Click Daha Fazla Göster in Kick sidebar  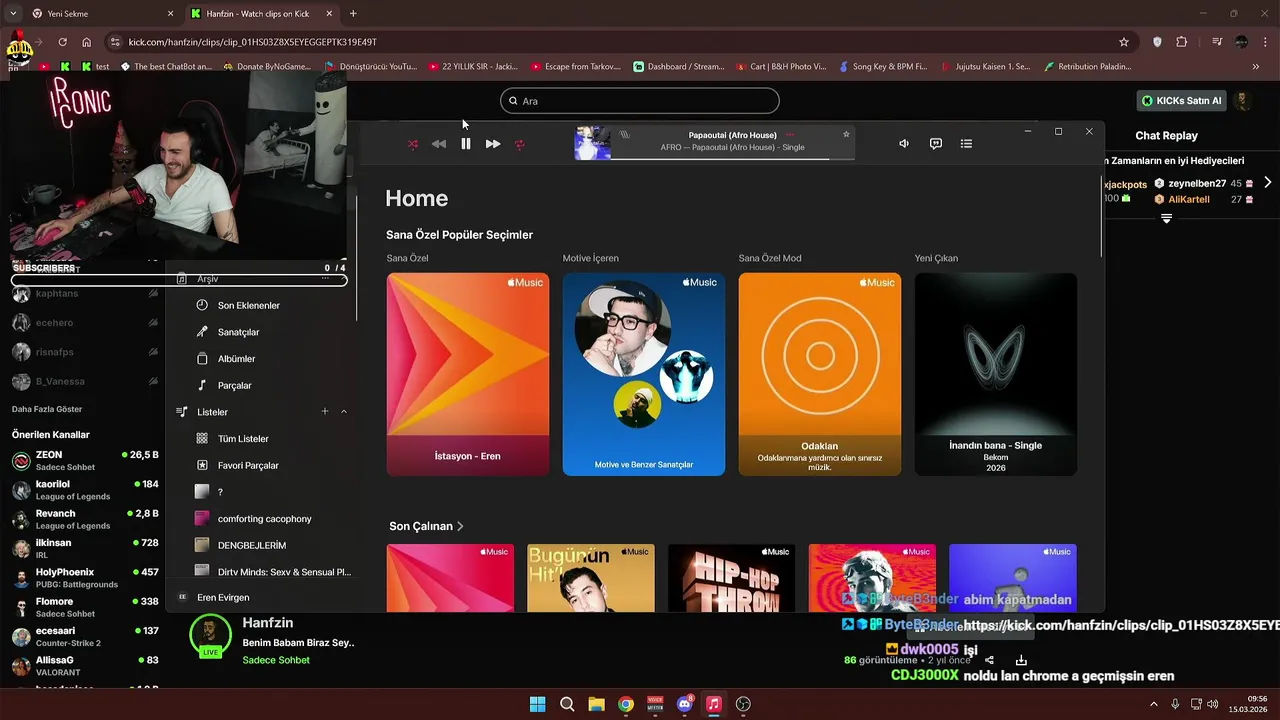pos(47,409)
